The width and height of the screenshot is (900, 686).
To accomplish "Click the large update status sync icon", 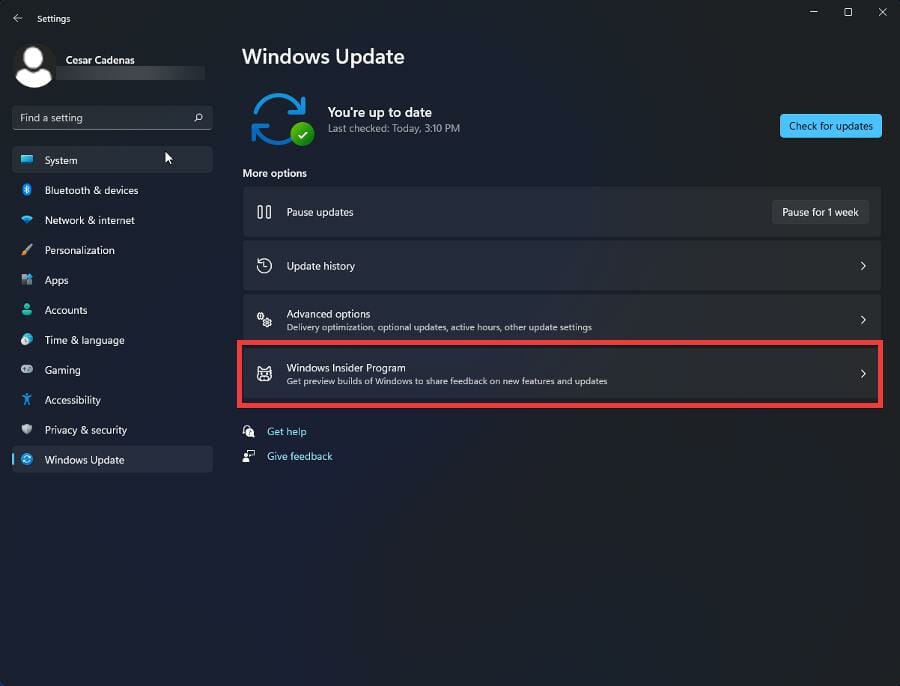I will [x=282, y=119].
